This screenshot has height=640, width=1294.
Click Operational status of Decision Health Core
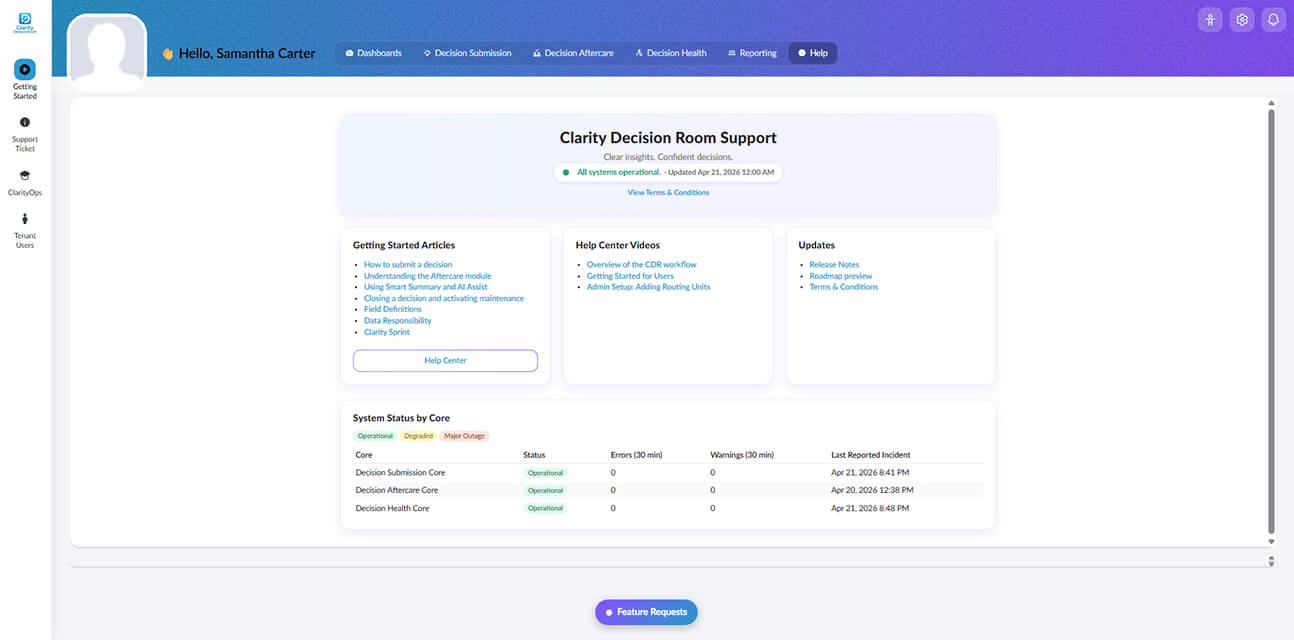coord(545,508)
